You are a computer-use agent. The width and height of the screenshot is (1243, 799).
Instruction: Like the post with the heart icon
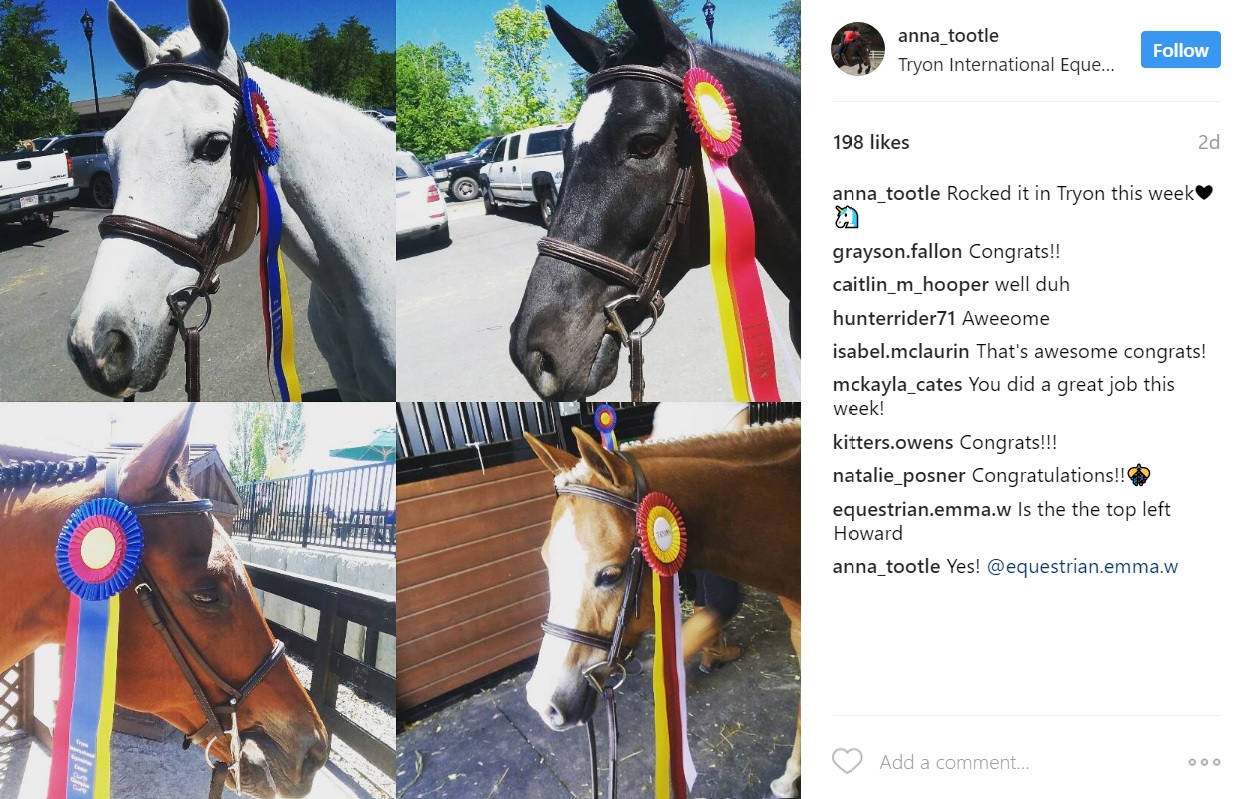pyautogui.click(x=847, y=762)
